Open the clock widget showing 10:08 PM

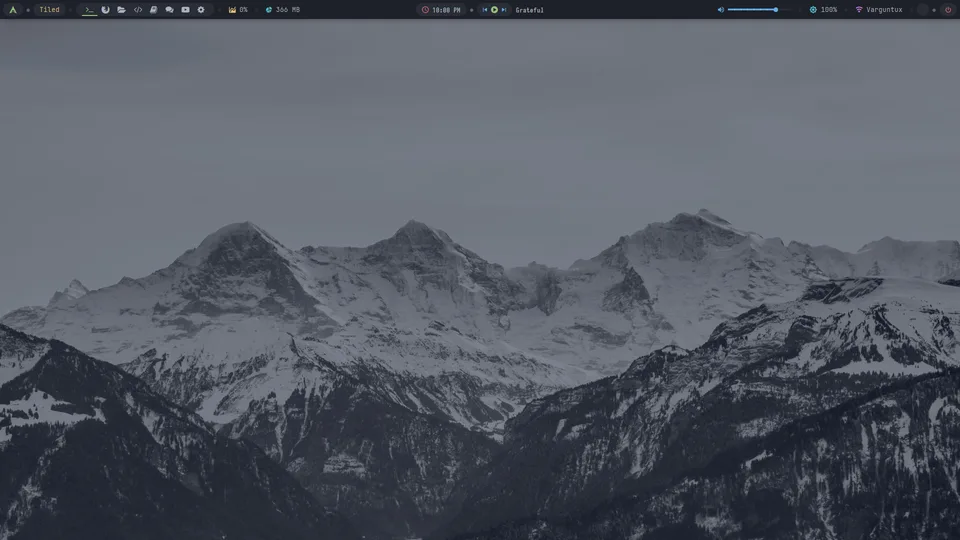click(x=441, y=10)
